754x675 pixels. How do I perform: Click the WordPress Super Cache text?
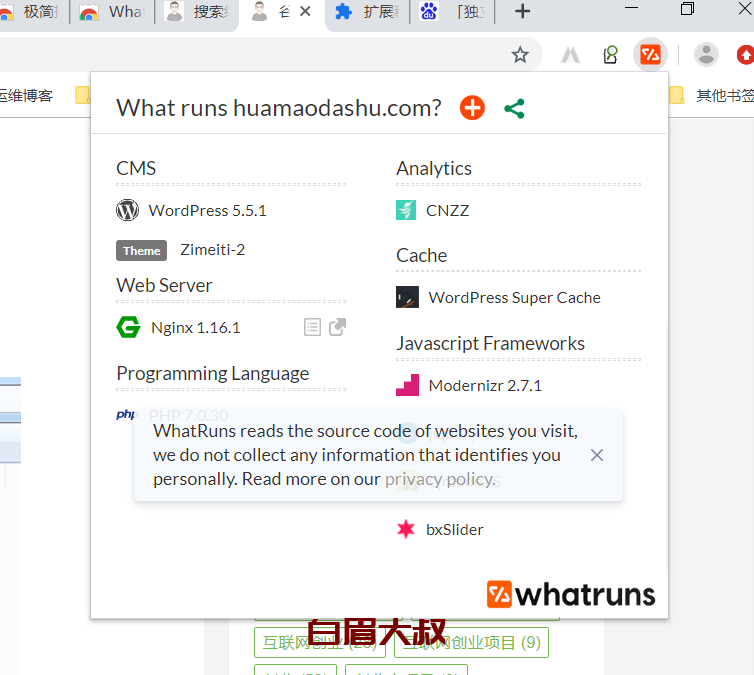(x=515, y=298)
